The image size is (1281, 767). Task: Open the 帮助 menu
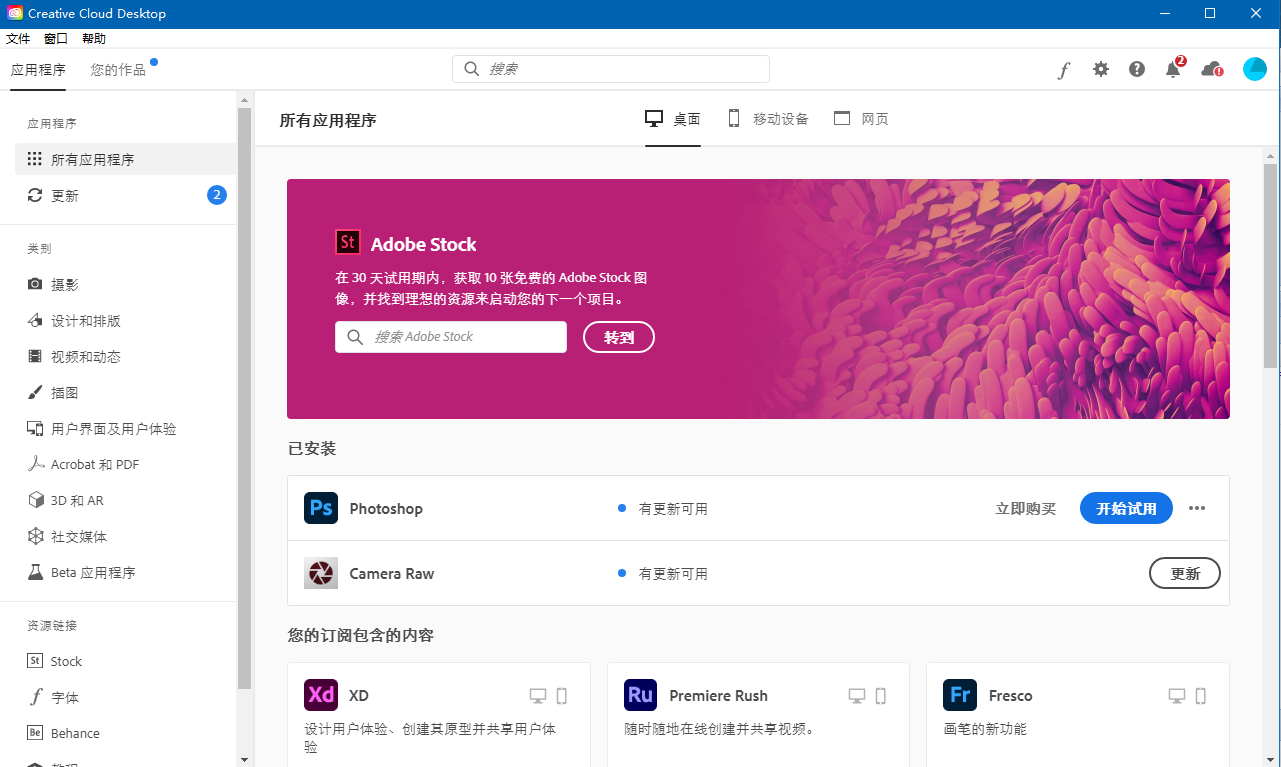click(94, 39)
